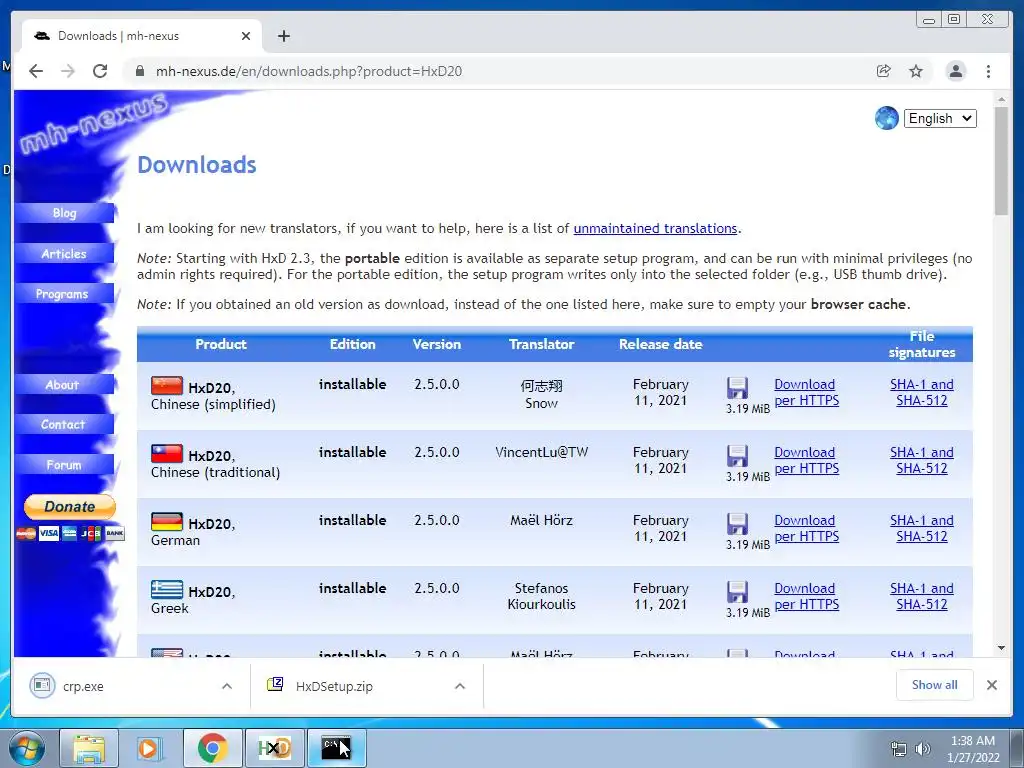1024x768 pixels.
Task: Click the globe icon beside language selector
Action: pyautogui.click(x=886, y=118)
